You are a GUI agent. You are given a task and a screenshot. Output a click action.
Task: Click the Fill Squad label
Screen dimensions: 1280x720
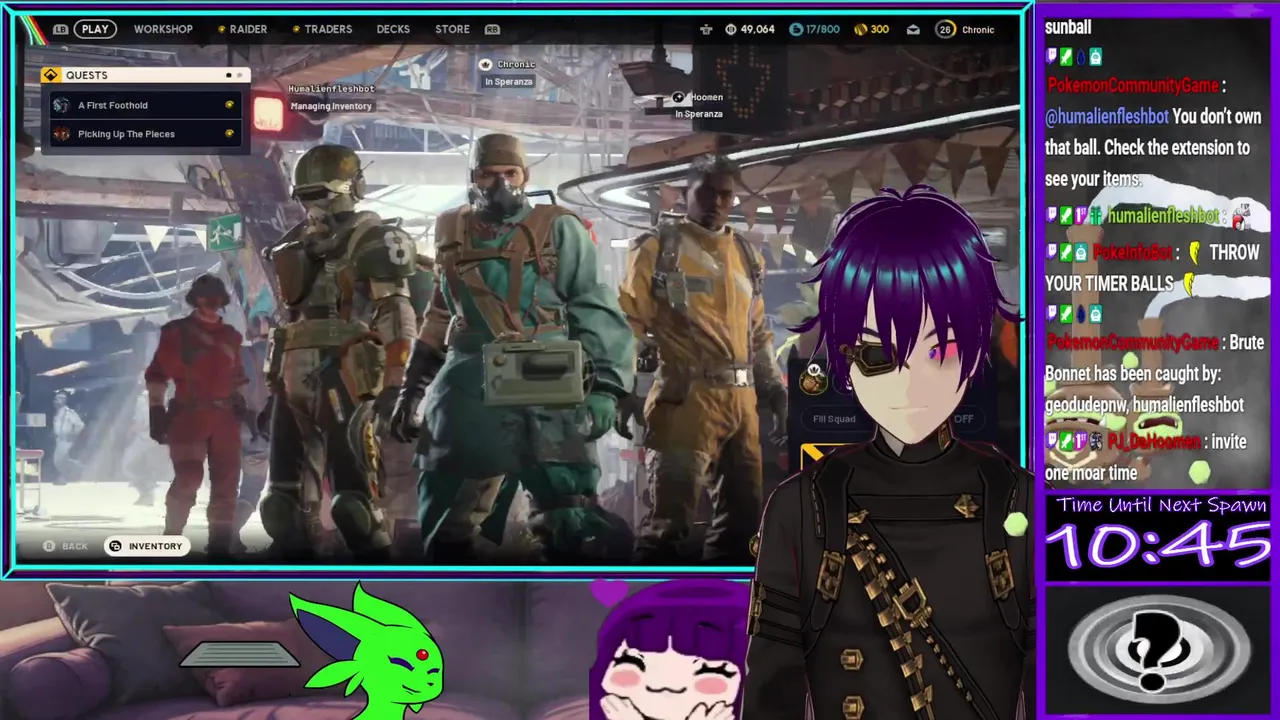pyautogui.click(x=834, y=419)
